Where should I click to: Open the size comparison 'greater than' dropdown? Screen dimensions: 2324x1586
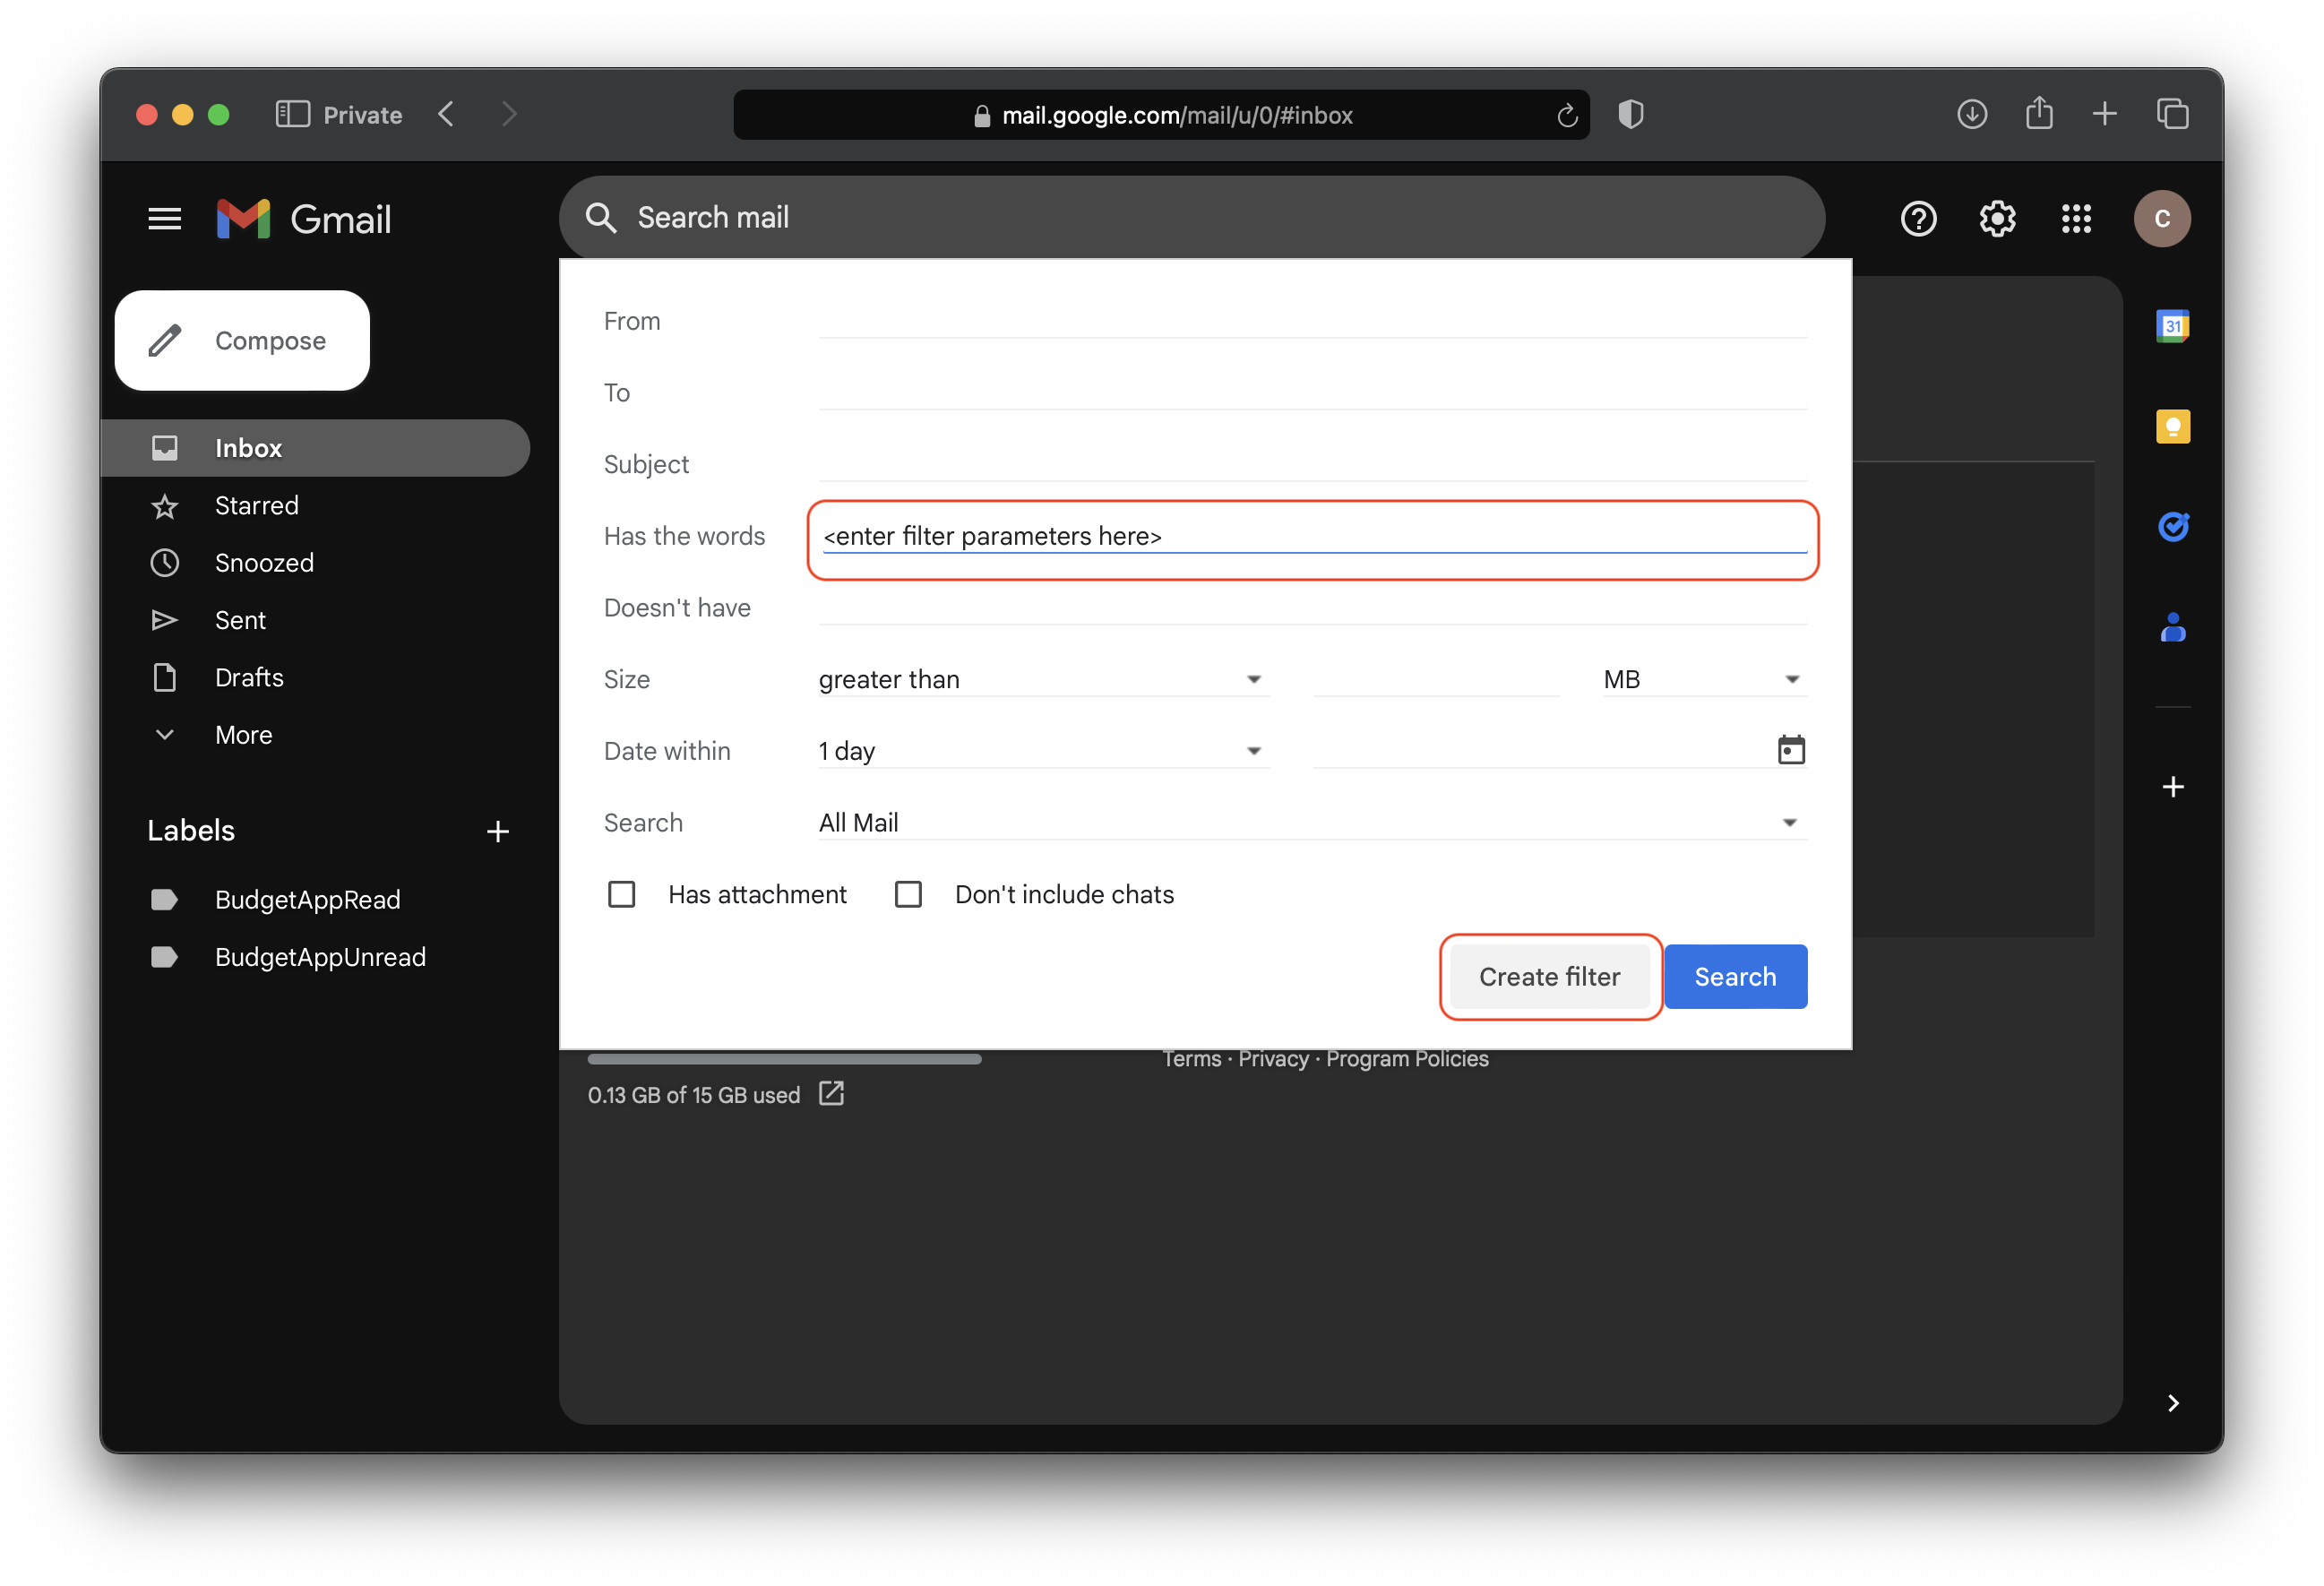tap(1042, 680)
